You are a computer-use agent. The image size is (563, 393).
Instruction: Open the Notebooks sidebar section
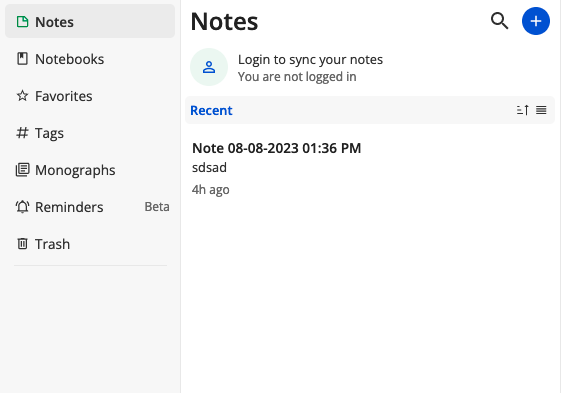point(90,59)
